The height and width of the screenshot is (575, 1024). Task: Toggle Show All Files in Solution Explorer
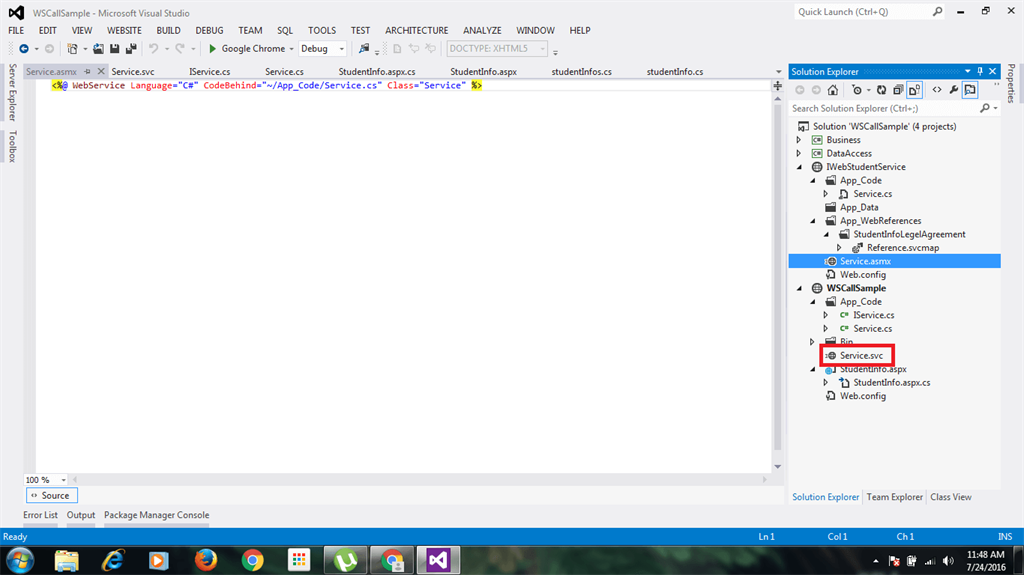tap(914, 90)
